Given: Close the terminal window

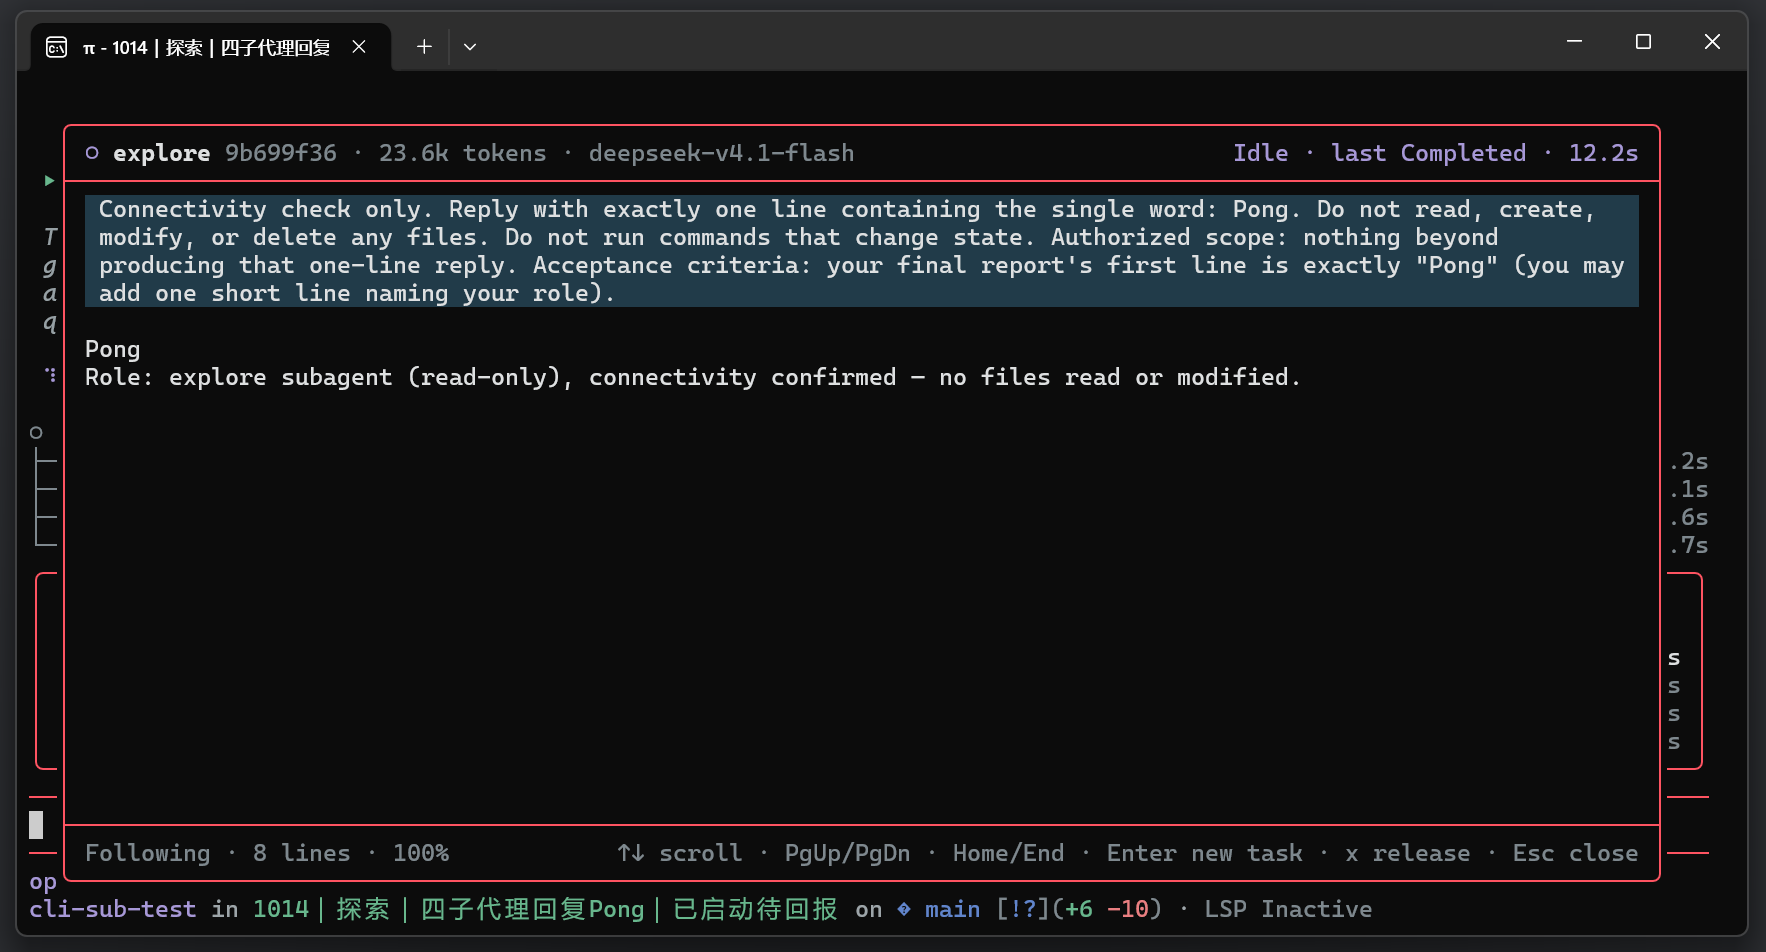Looking at the screenshot, I should pyautogui.click(x=1712, y=42).
